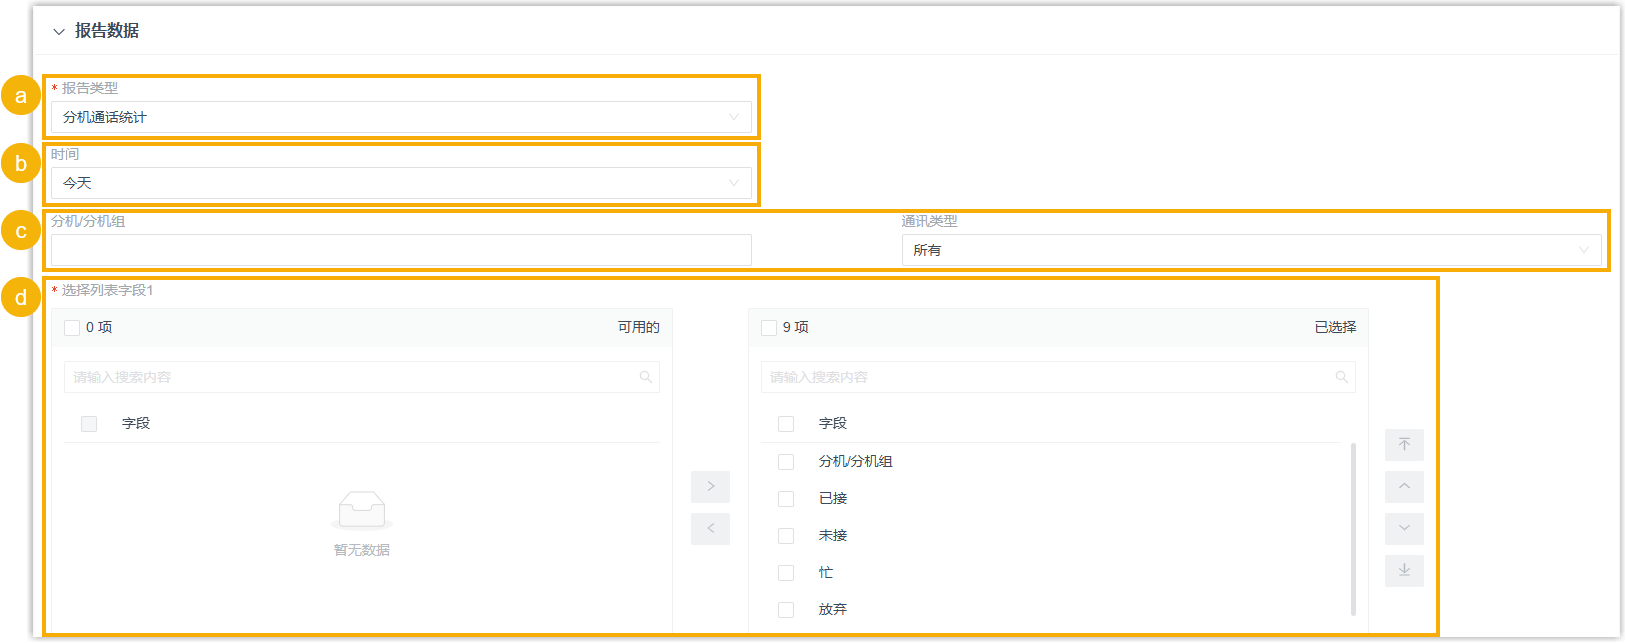Click search icon in 已选择 list
The height and width of the screenshot is (643, 1626).
pos(1342,377)
